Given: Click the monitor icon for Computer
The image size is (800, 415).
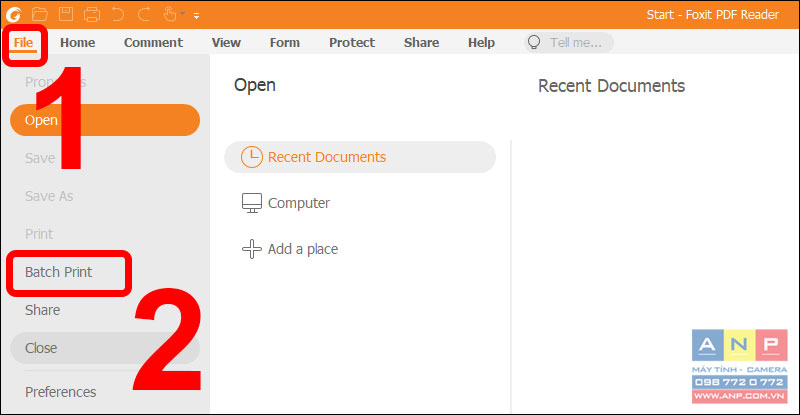Looking at the screenshot, I should coord(252,203).
